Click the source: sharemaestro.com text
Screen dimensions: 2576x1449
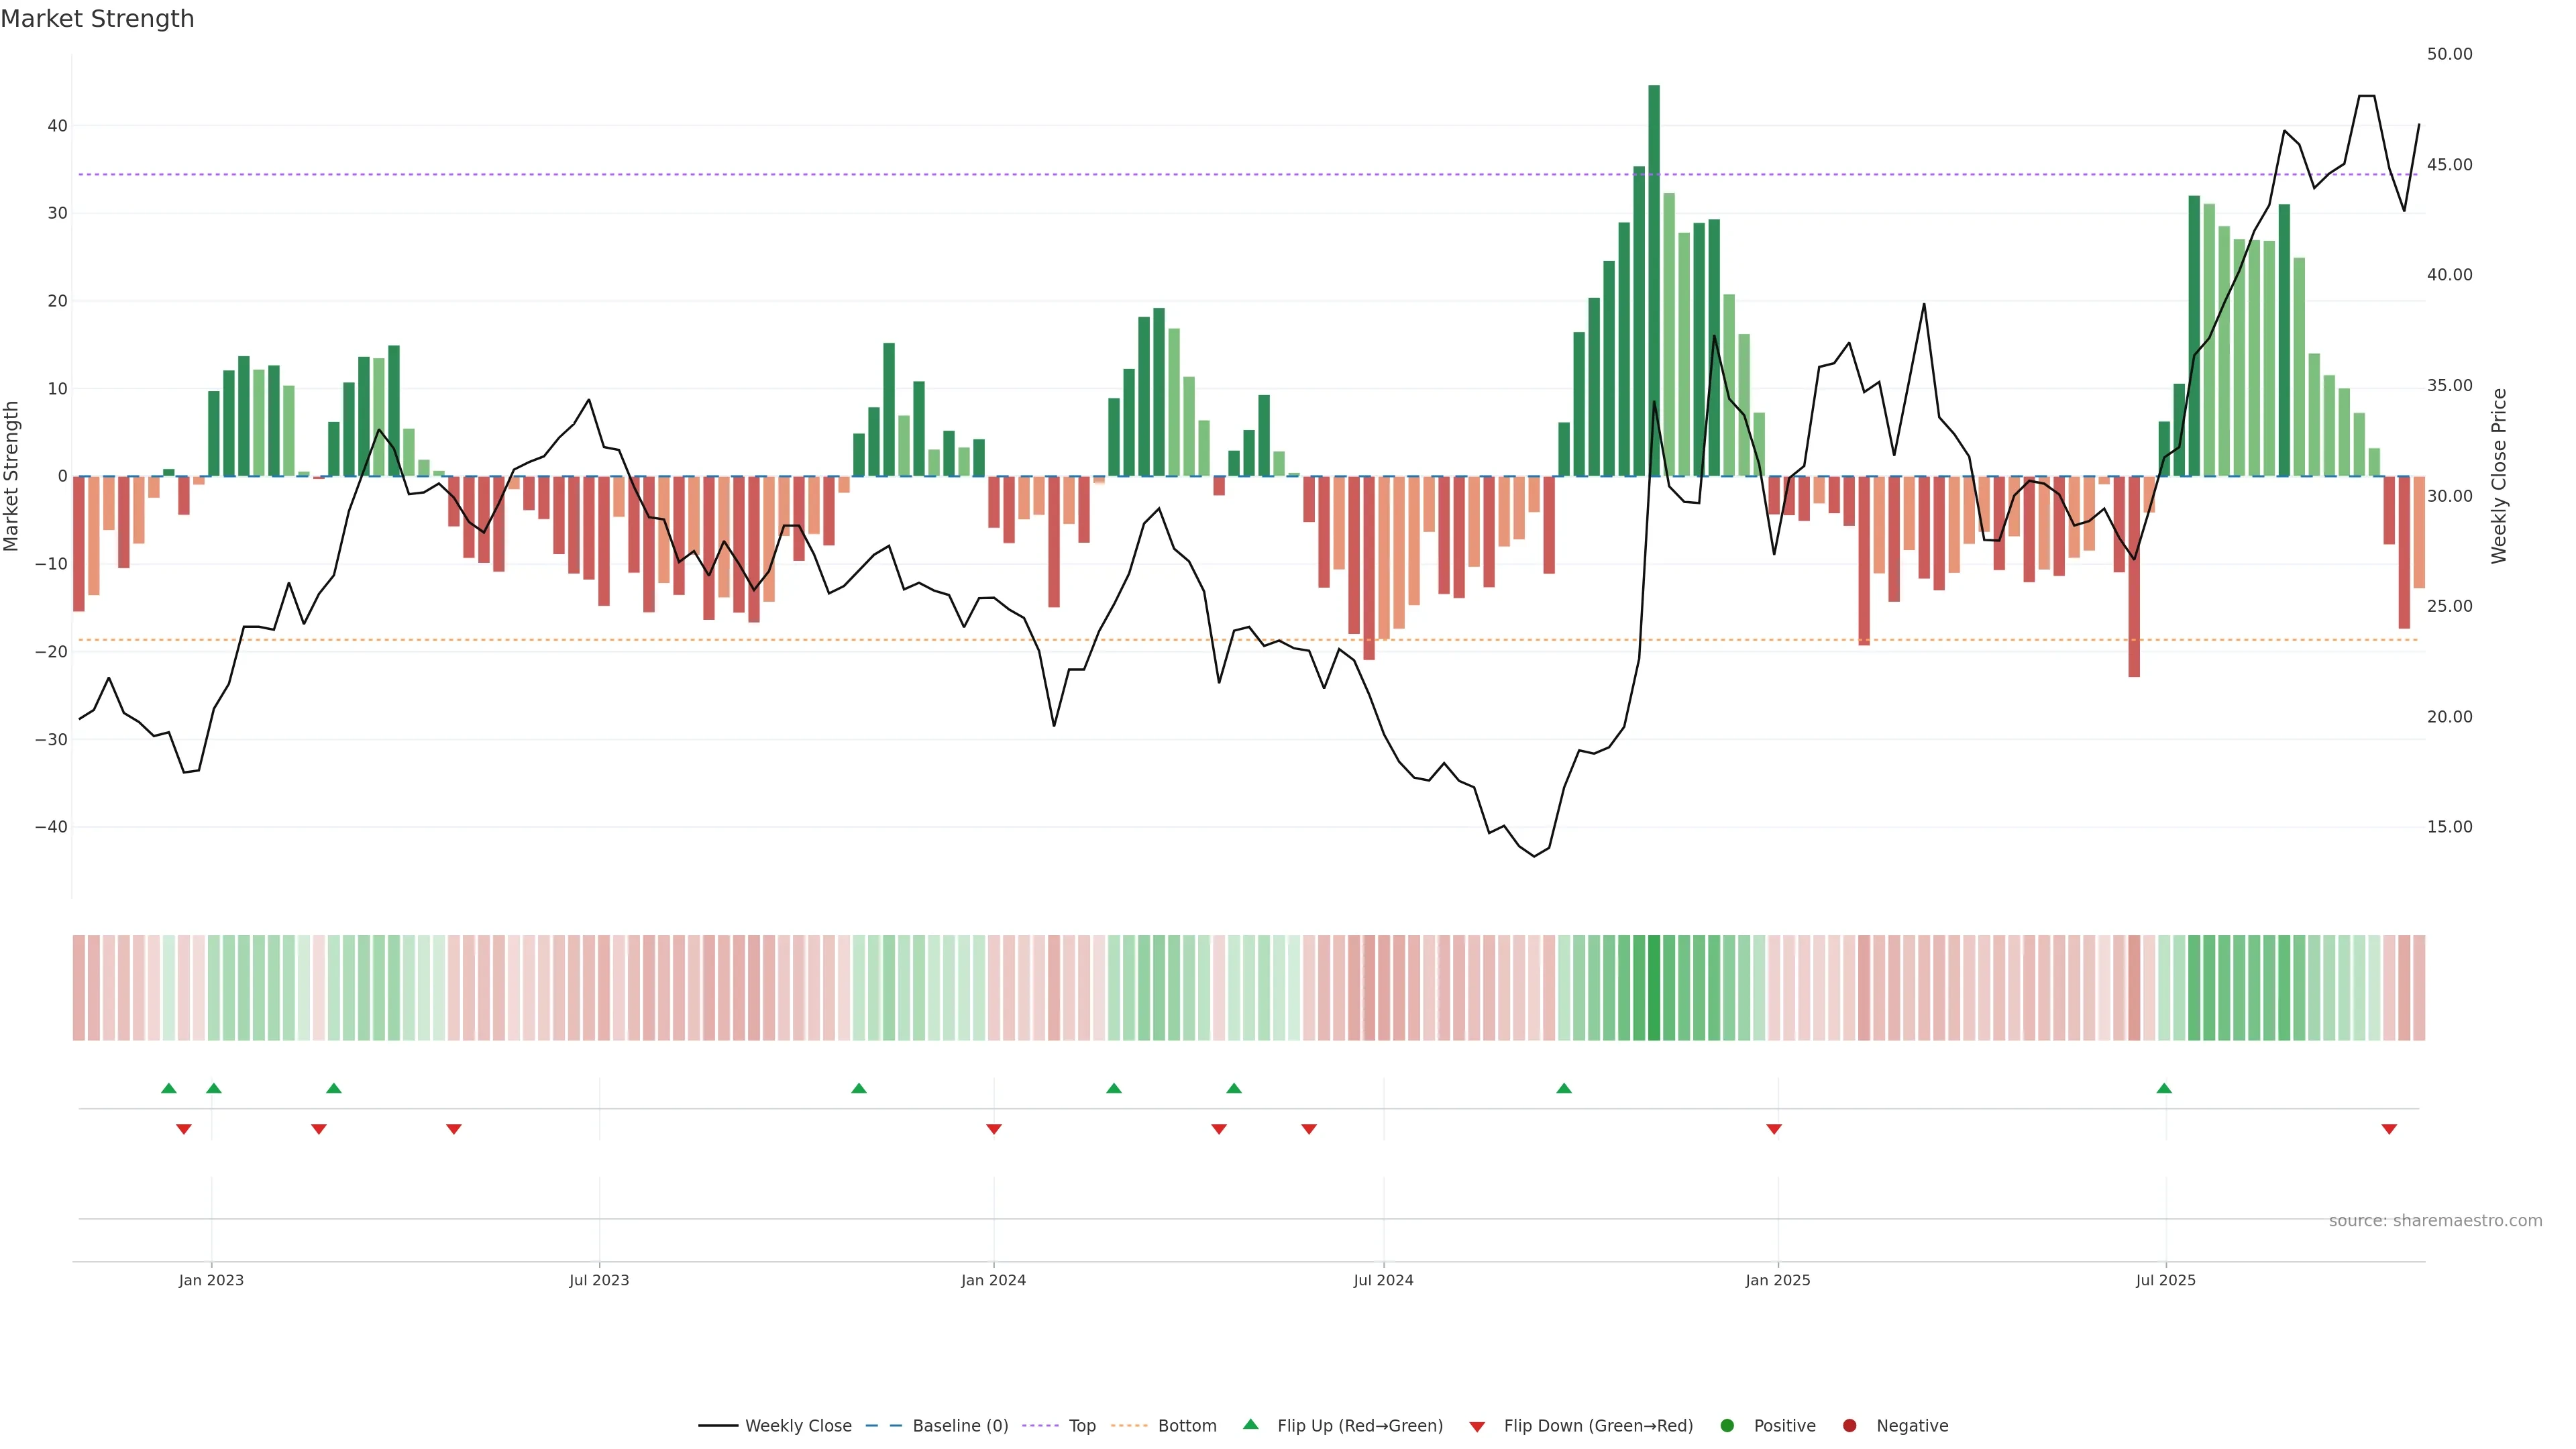[x=2435, y=1221]
